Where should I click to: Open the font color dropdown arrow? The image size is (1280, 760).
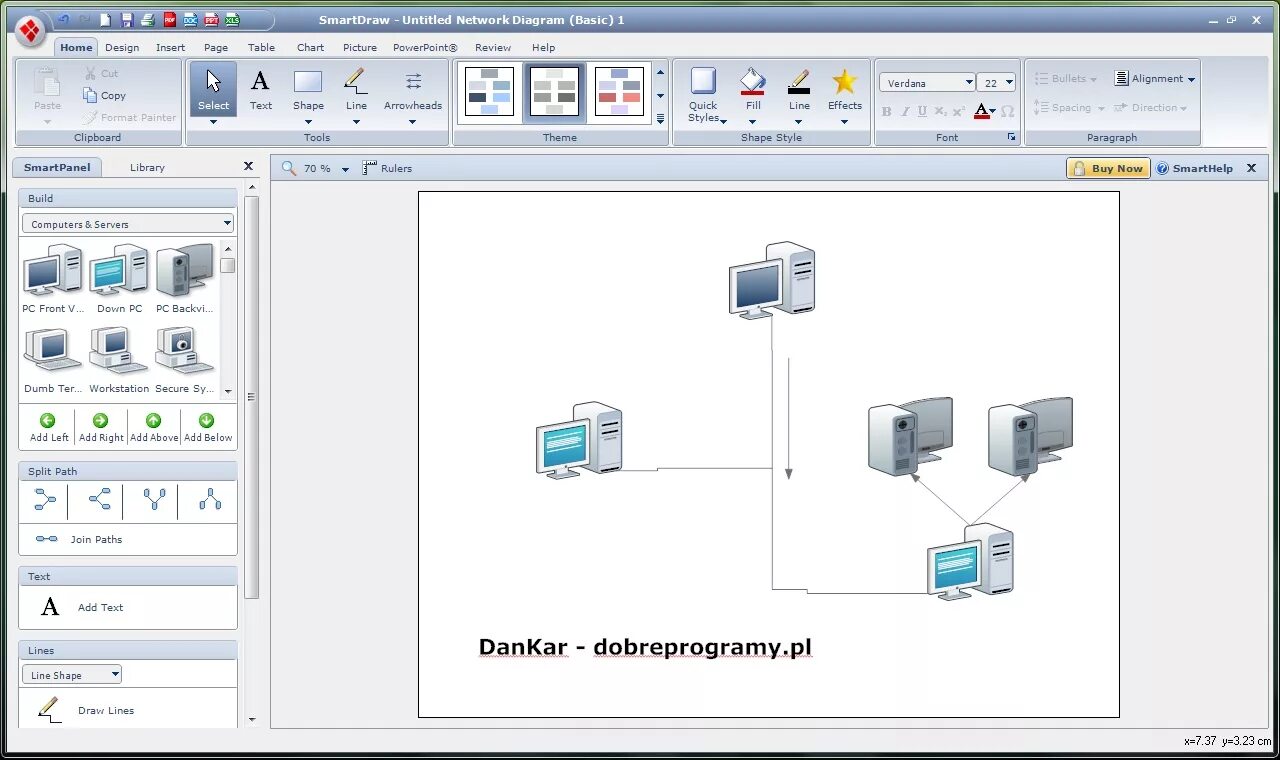(x=993, y=111)
